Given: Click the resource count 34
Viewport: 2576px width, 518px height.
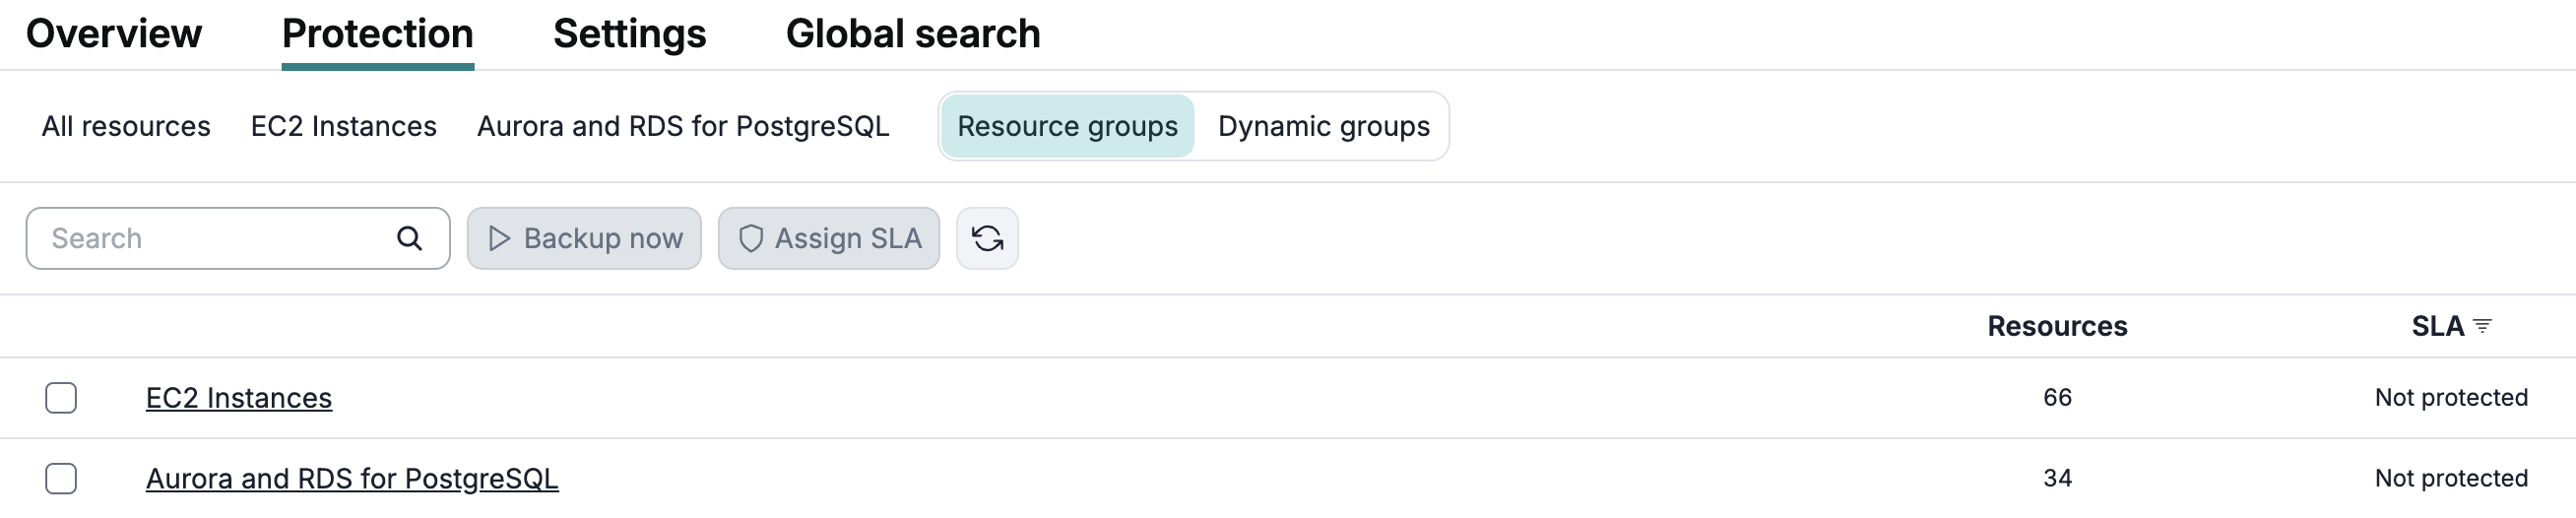Looking at the screenshot, I should [x=2057, y=479].
